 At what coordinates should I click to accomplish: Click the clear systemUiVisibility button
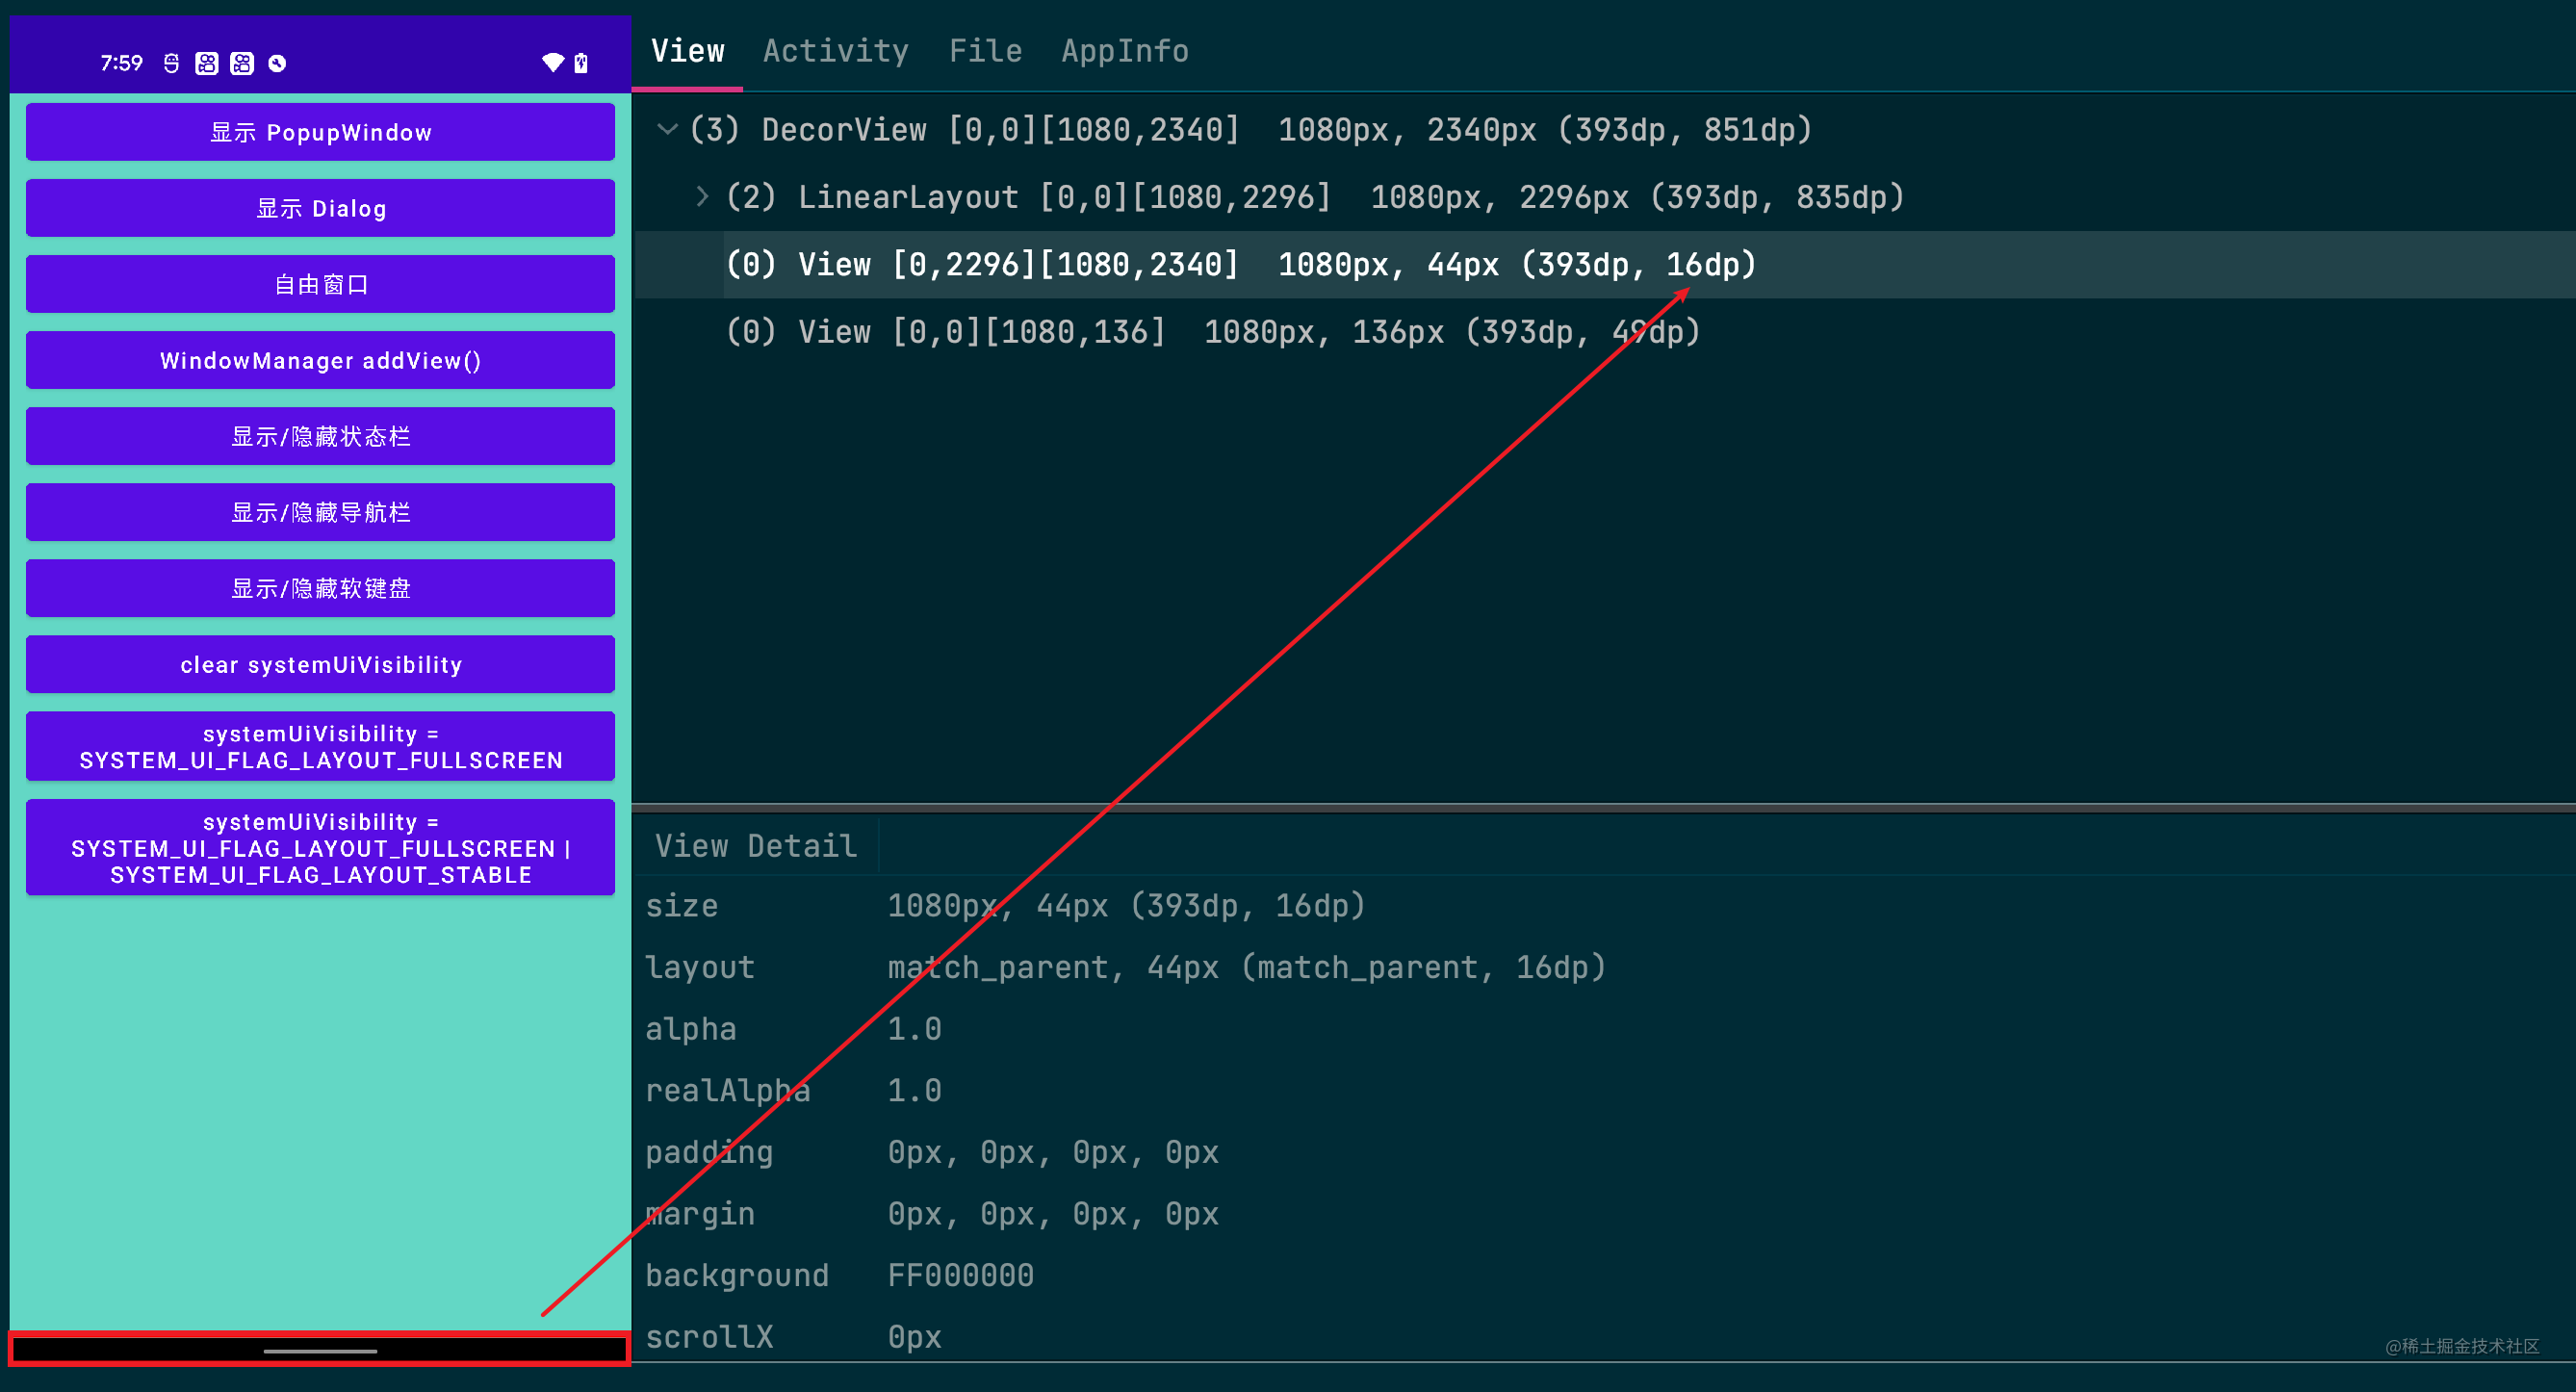pos(320,664)
